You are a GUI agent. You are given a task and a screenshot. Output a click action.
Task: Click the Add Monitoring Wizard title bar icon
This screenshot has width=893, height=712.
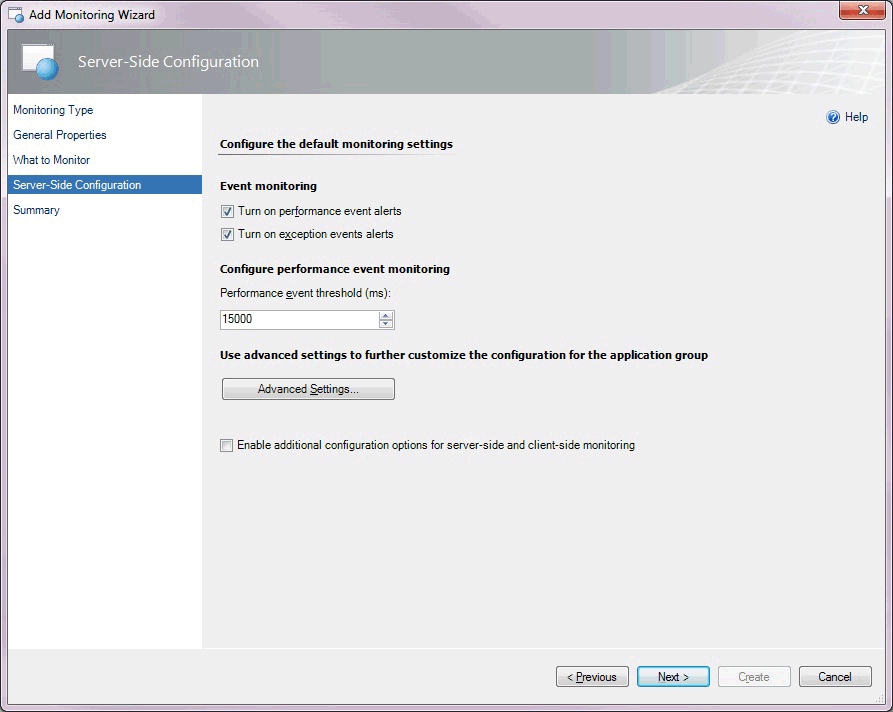(x=15, y=14)
